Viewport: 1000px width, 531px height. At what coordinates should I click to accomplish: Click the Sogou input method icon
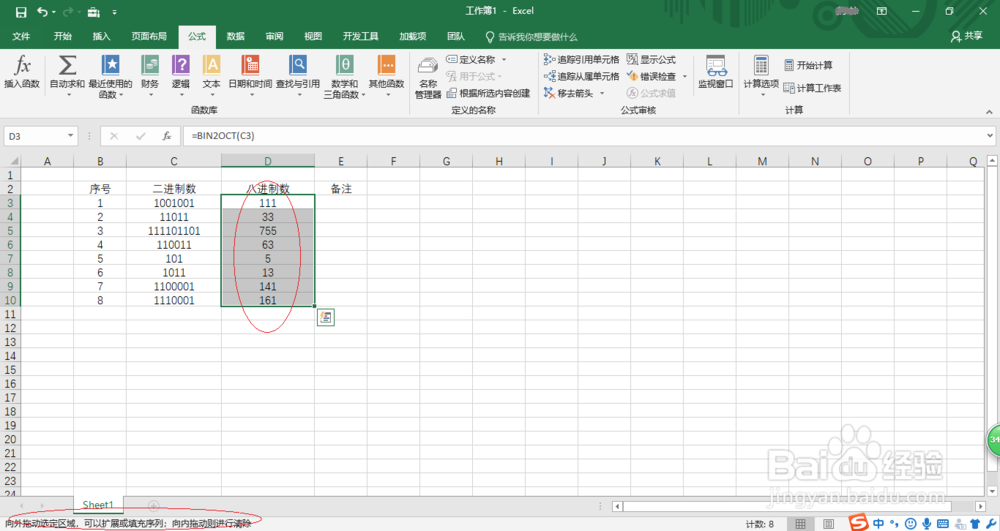pyautogui.click(x=858, y=523)
